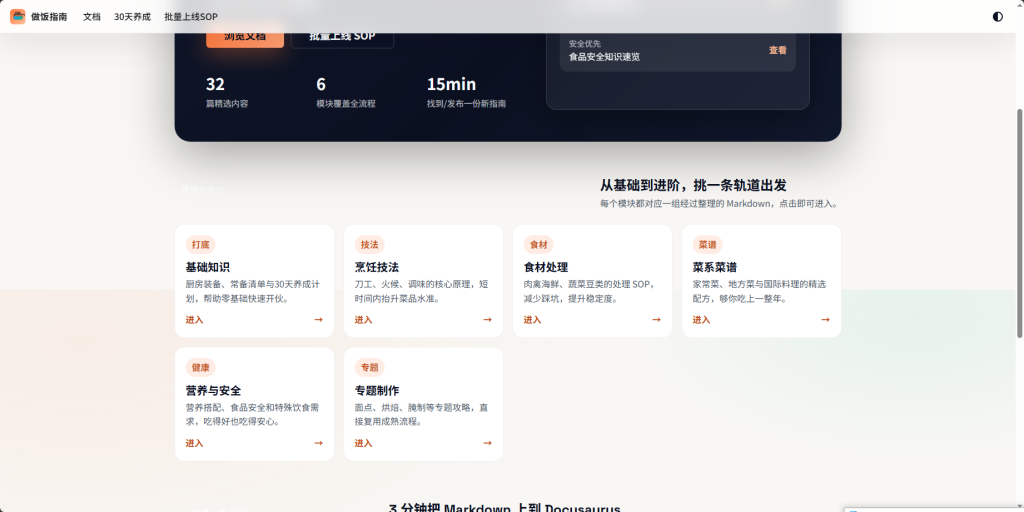Click the arrow icon on 营养与安全 card
Screen dimensions: 1024x512
tap(318, 443)
